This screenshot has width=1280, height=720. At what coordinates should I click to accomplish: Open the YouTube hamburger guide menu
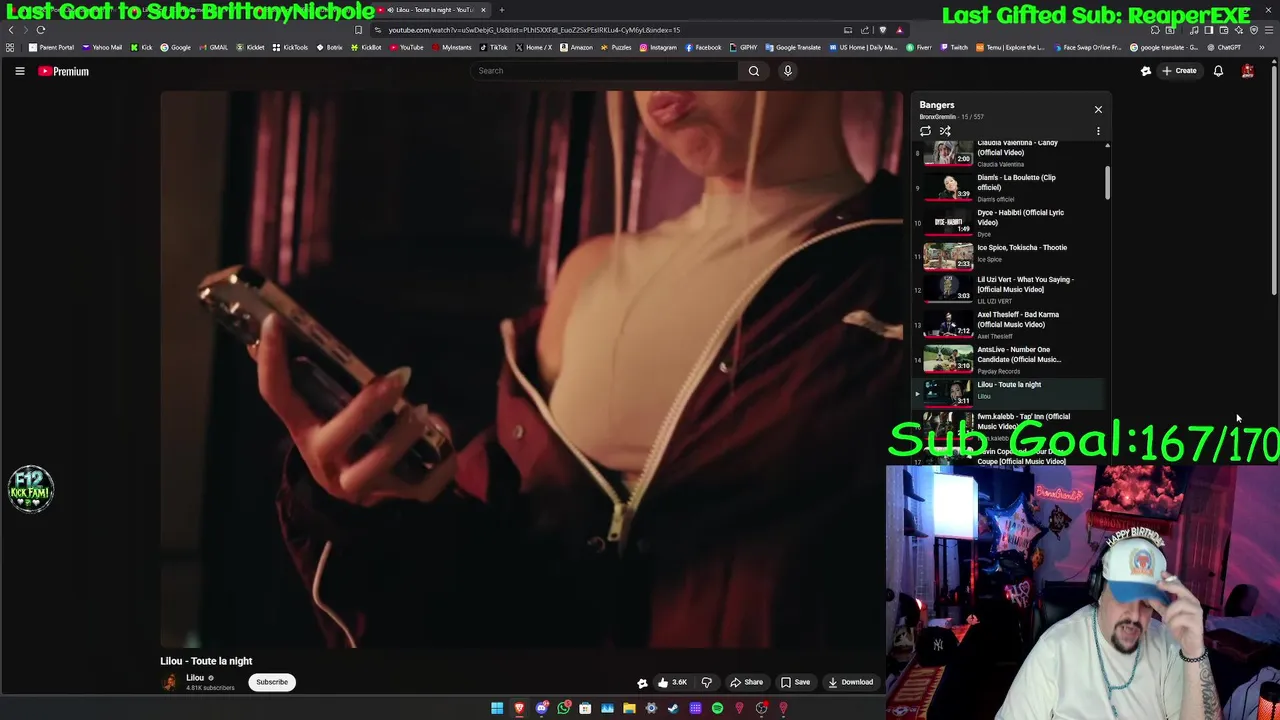pyautogui.click(x=19, y=71)
